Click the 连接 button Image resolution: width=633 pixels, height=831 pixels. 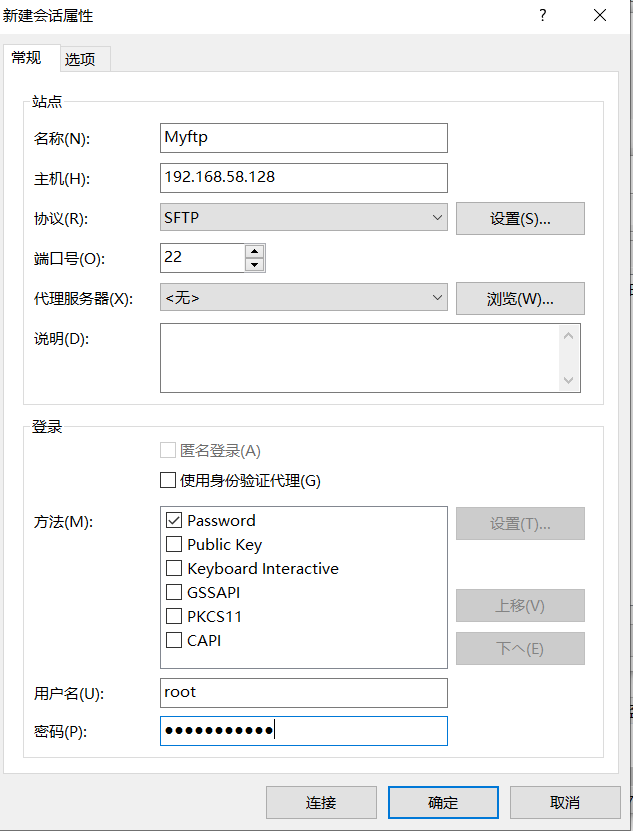click(x=321, y=802)
